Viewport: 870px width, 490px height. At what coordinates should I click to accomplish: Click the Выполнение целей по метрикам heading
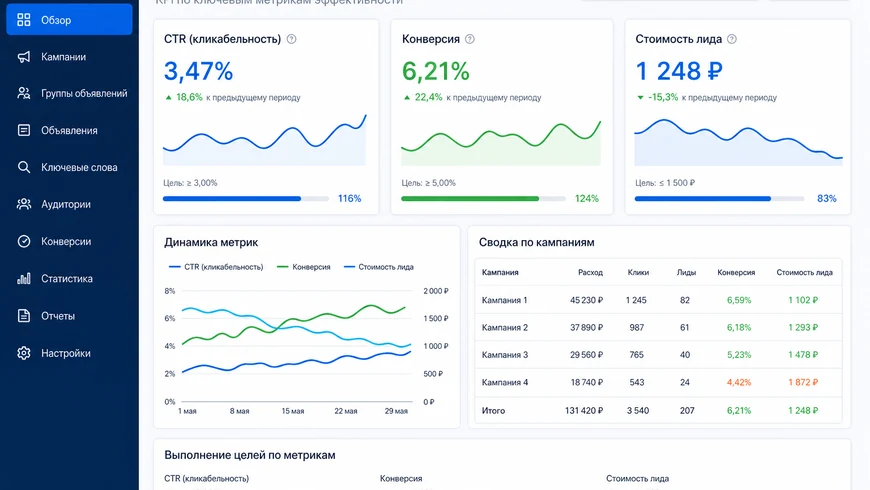point(250,455)
